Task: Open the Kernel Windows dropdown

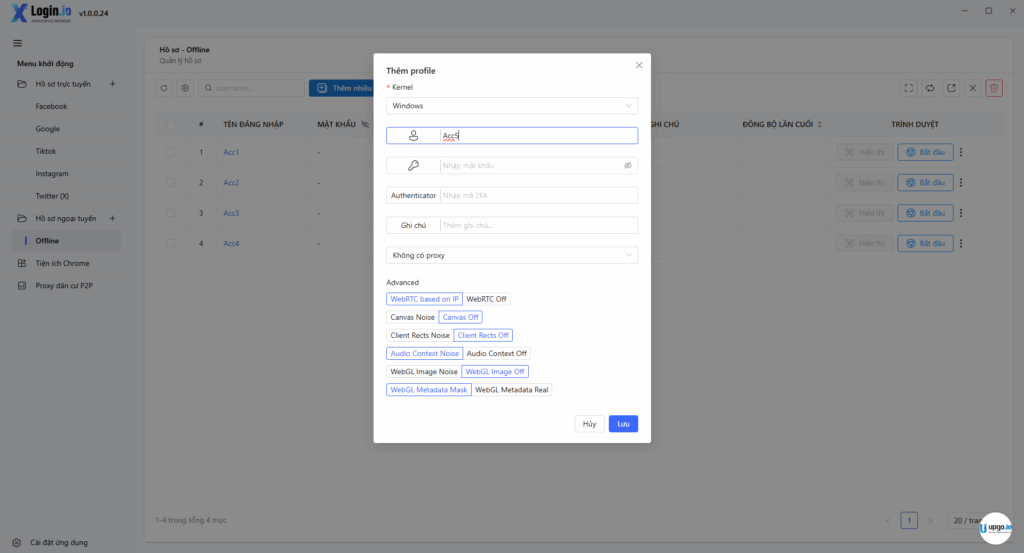Action: tap(511, 105)
